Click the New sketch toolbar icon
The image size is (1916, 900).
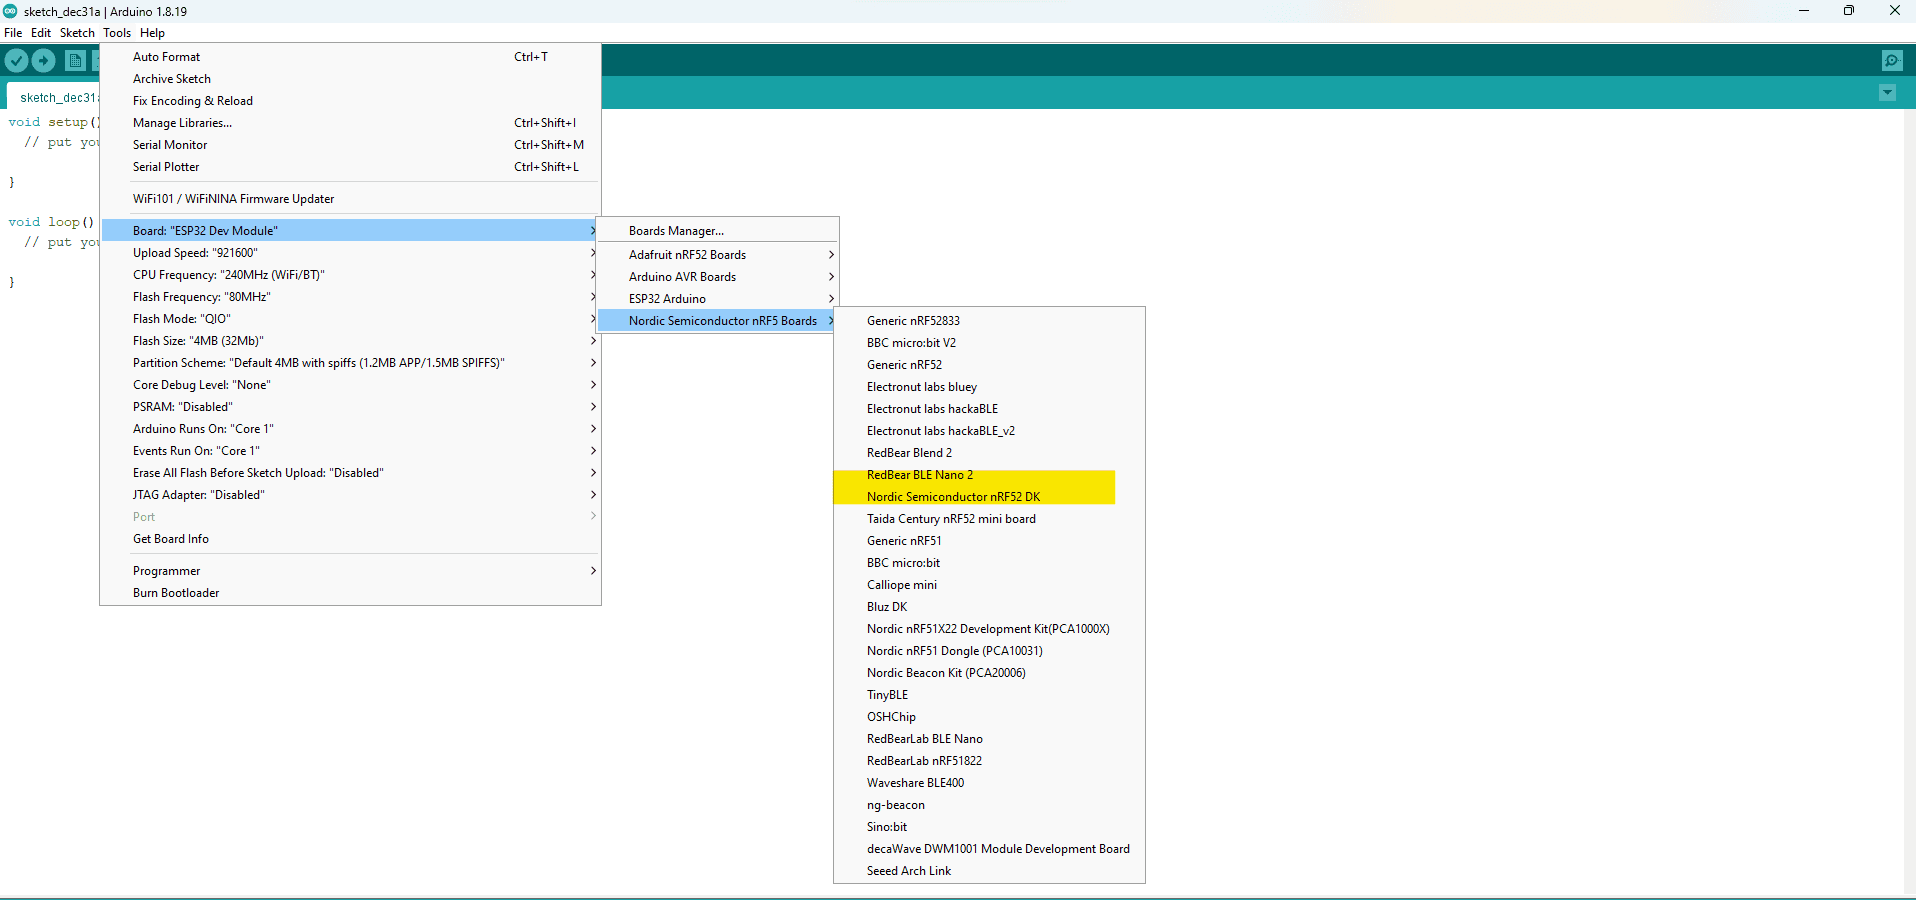(75, 61)
